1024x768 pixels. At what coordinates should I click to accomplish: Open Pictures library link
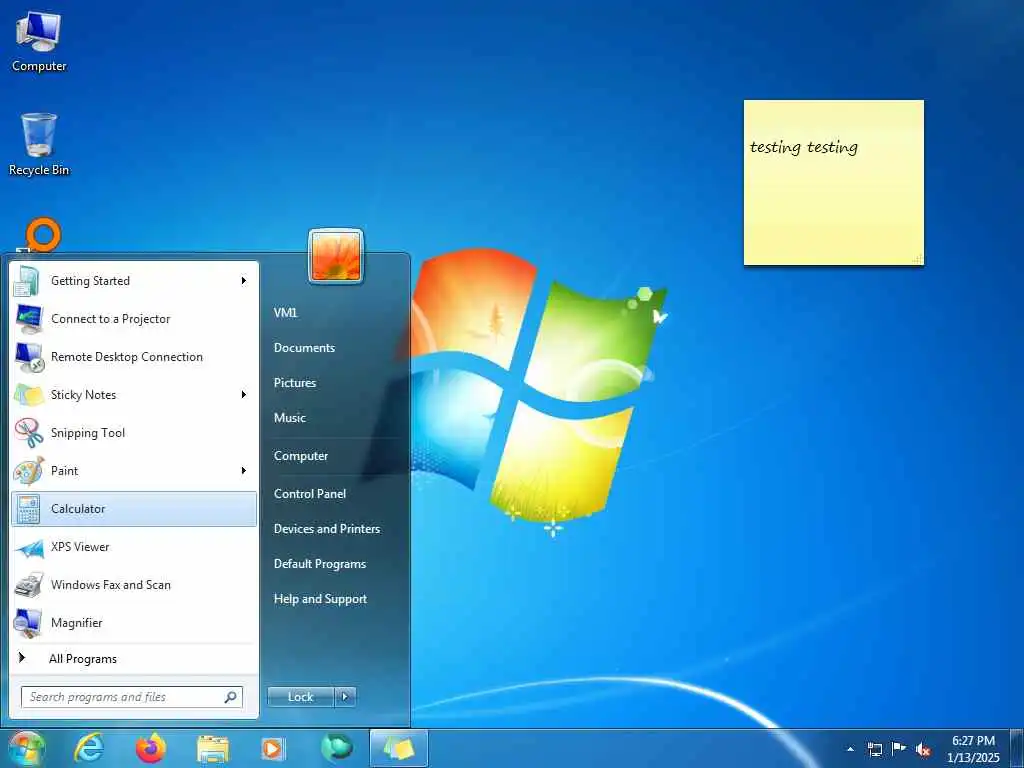[295, 383]
